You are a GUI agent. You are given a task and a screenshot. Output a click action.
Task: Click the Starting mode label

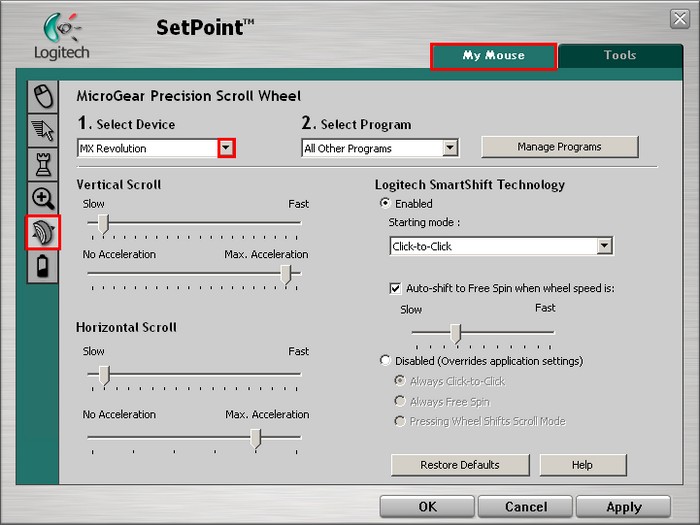(424, 222)
